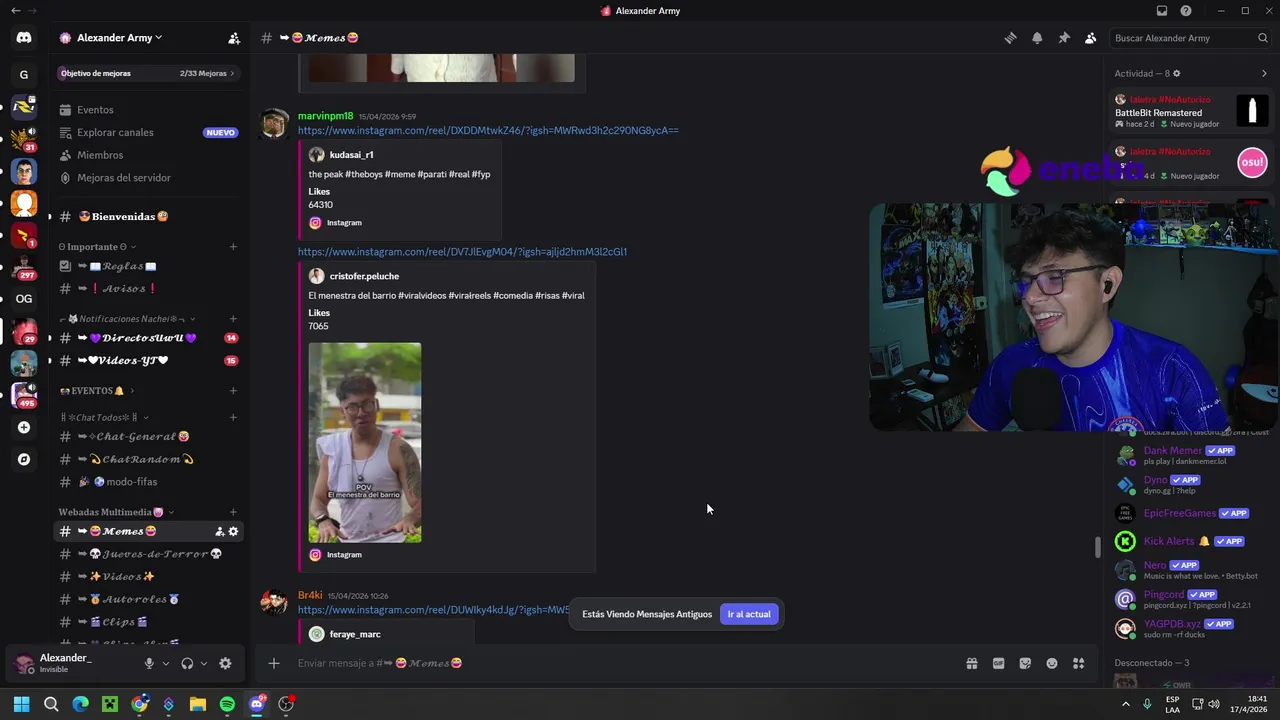Click Ir al actual button

[749, 614]
